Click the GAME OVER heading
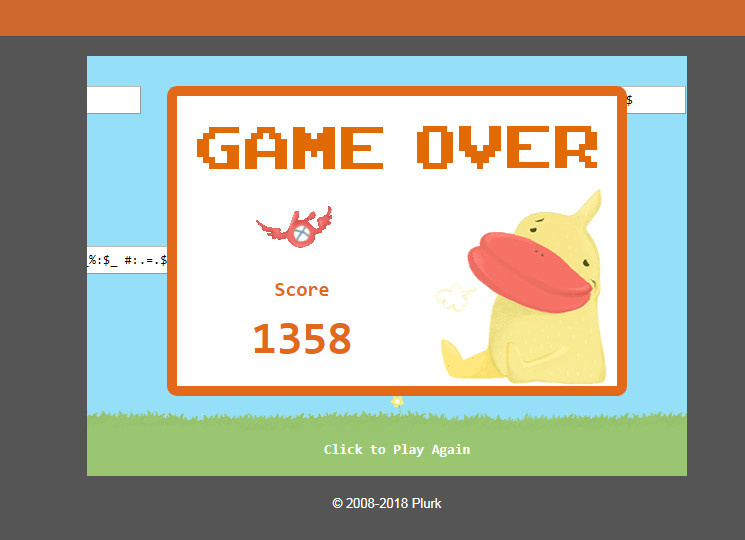This screenshot has width=745, height=540. 397,147
